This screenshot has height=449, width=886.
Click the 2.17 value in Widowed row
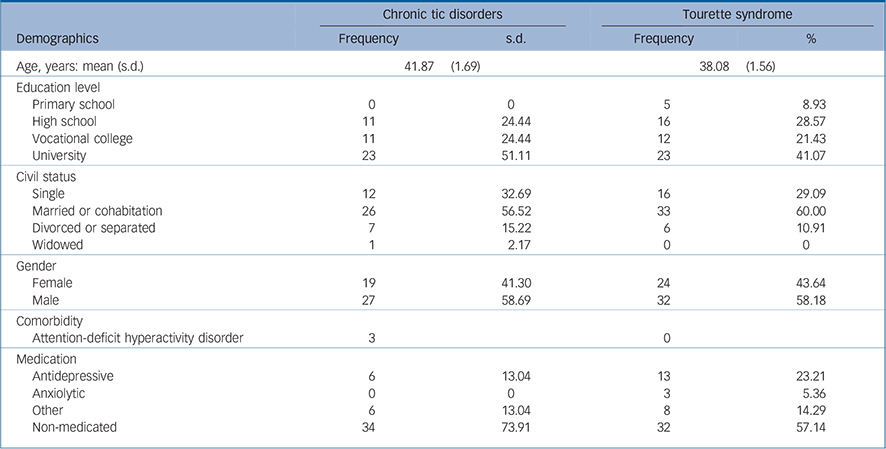518,245
